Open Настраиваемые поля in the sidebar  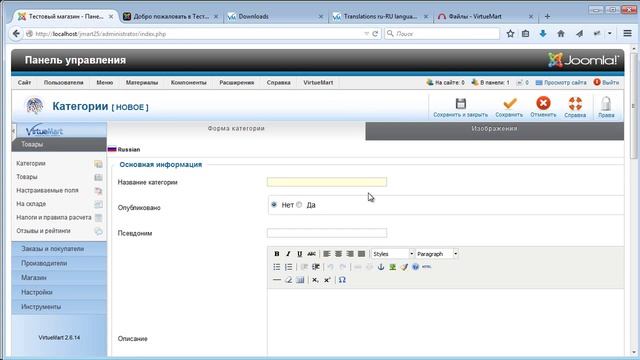pyautogui.click(x=47, y=190)
